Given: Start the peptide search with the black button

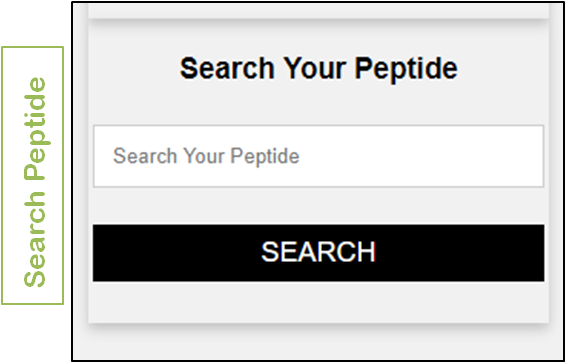Looking at the screenshot, I should (x=318, y=253).
